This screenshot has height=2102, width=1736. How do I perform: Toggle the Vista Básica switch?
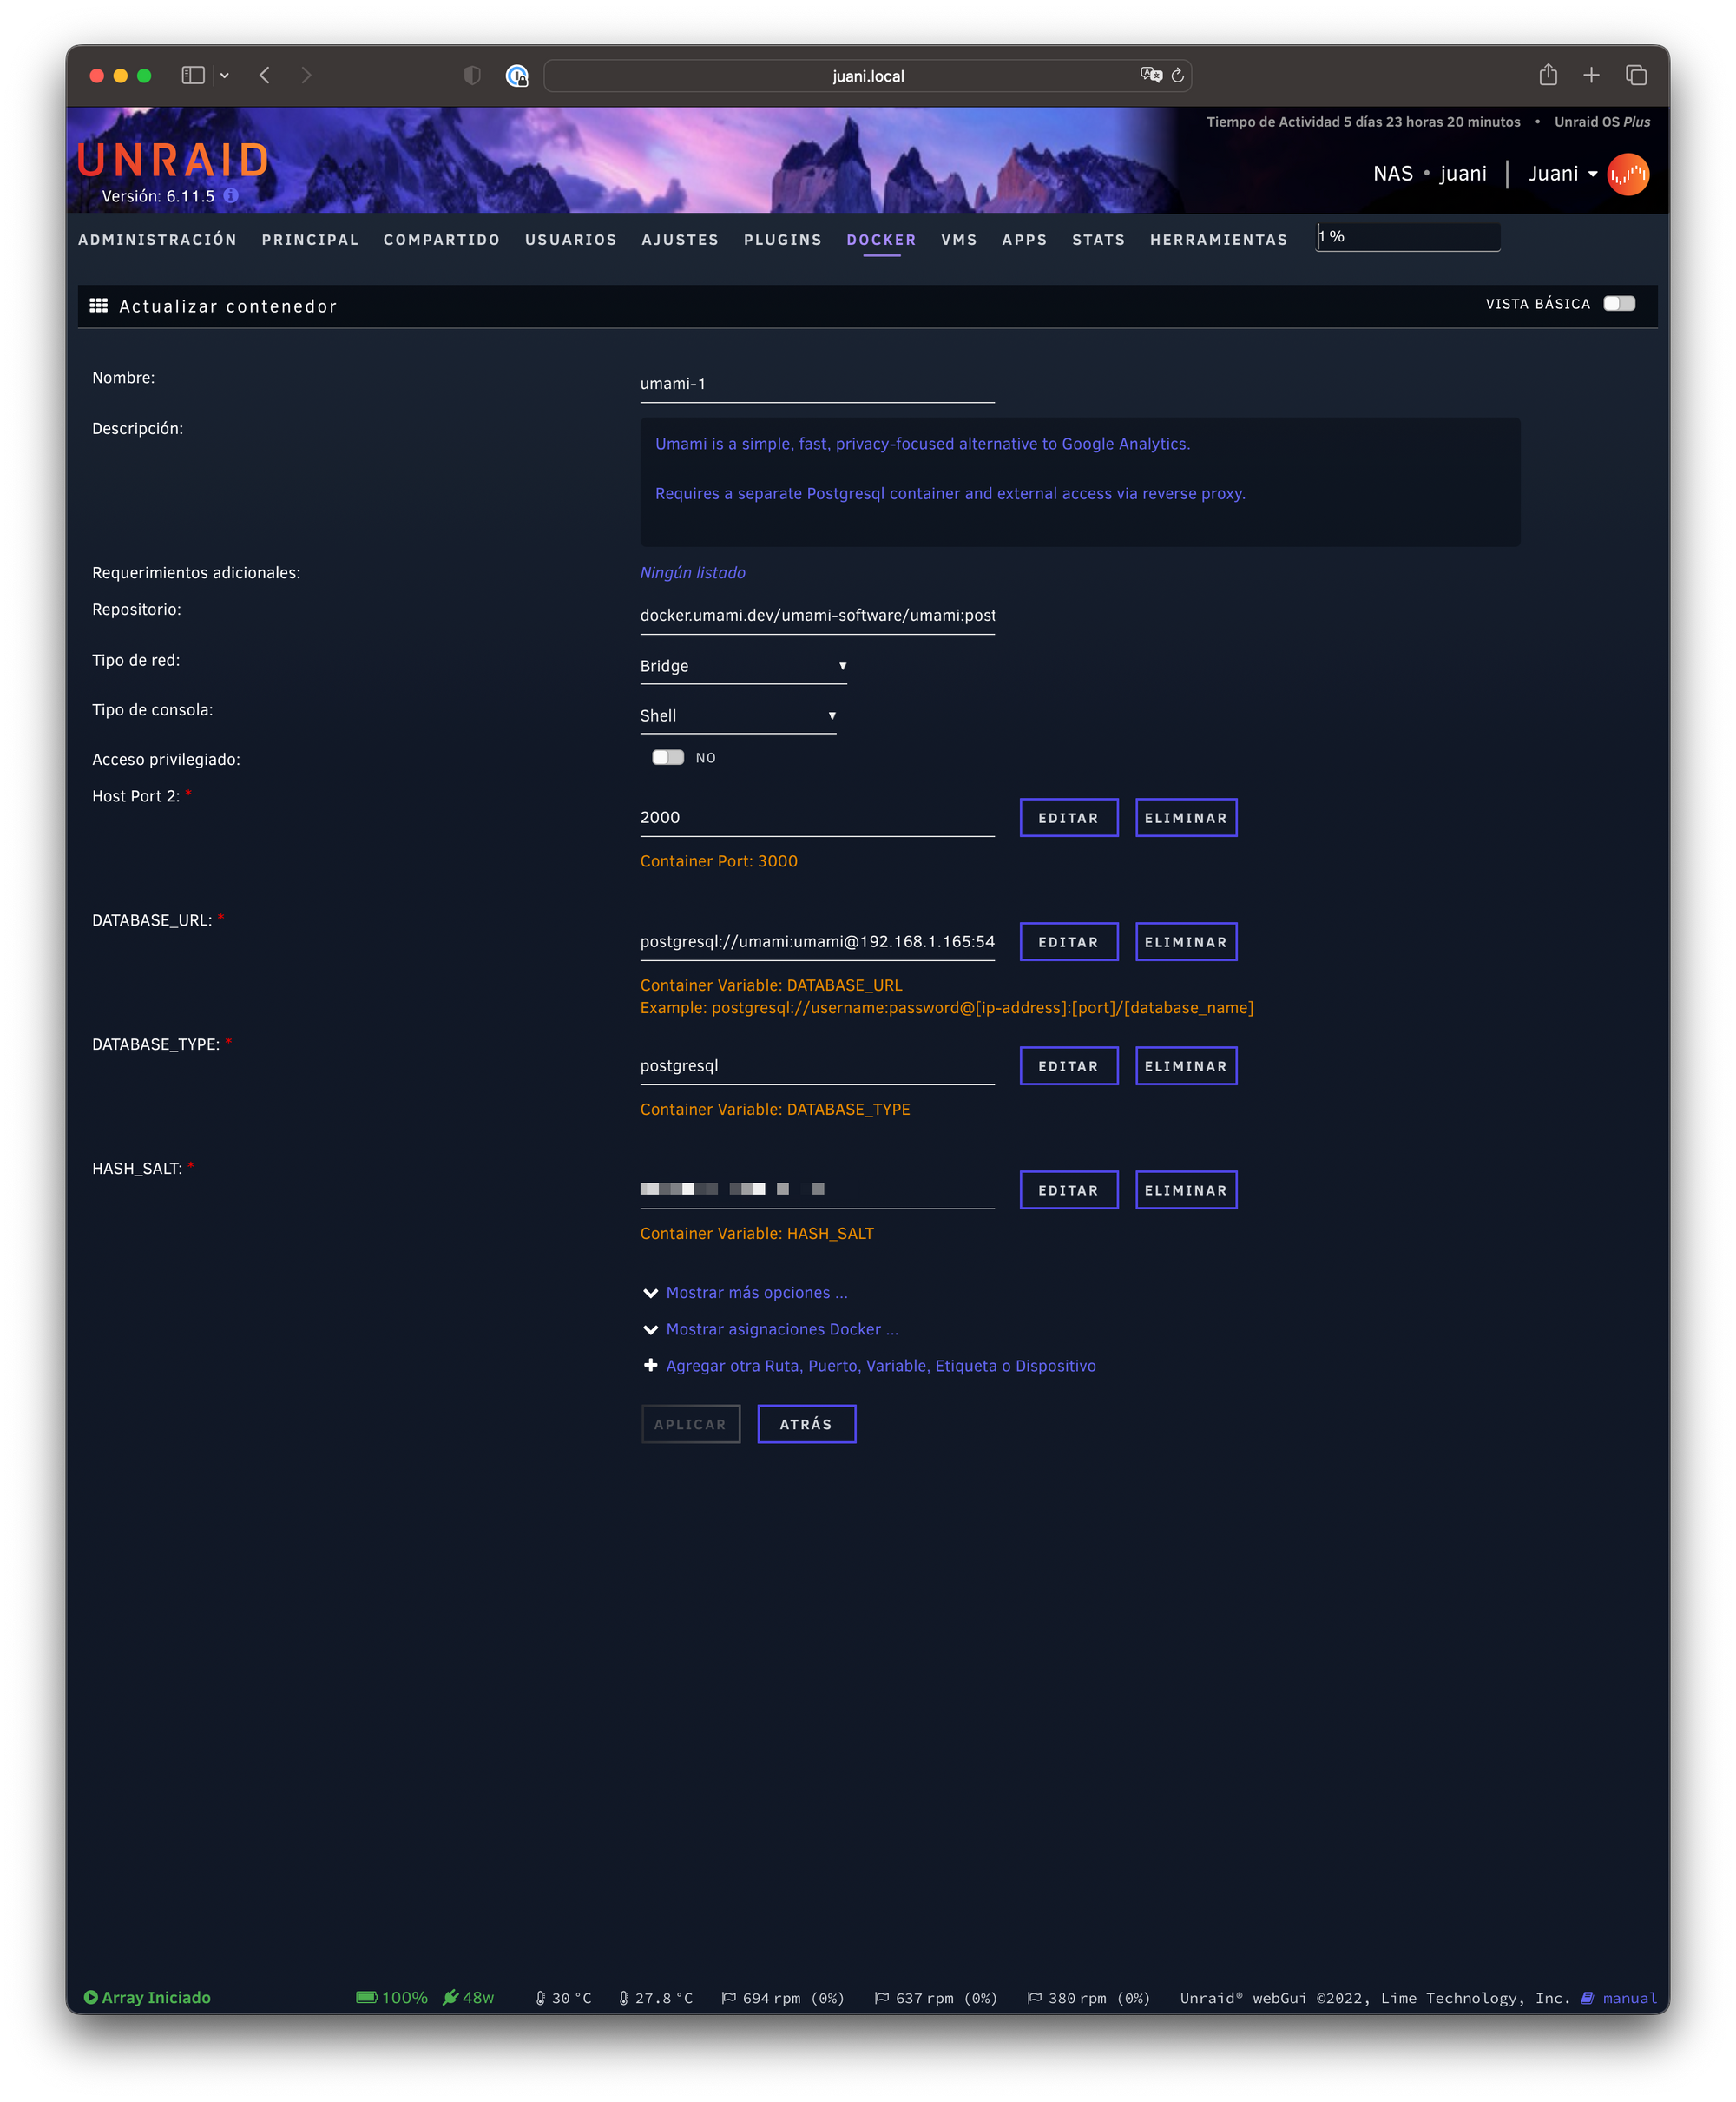tap(1619, 304)
